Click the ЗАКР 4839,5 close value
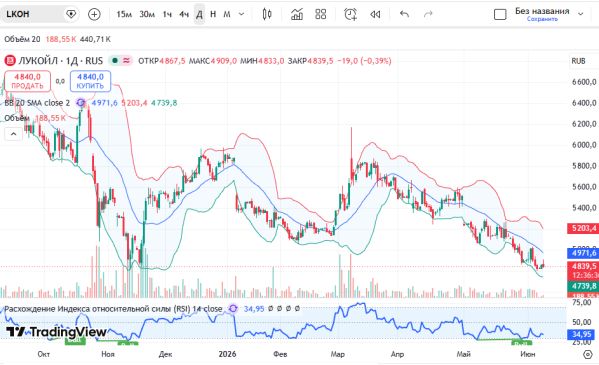This screenshot has height=365, width=599. point(311,61)
